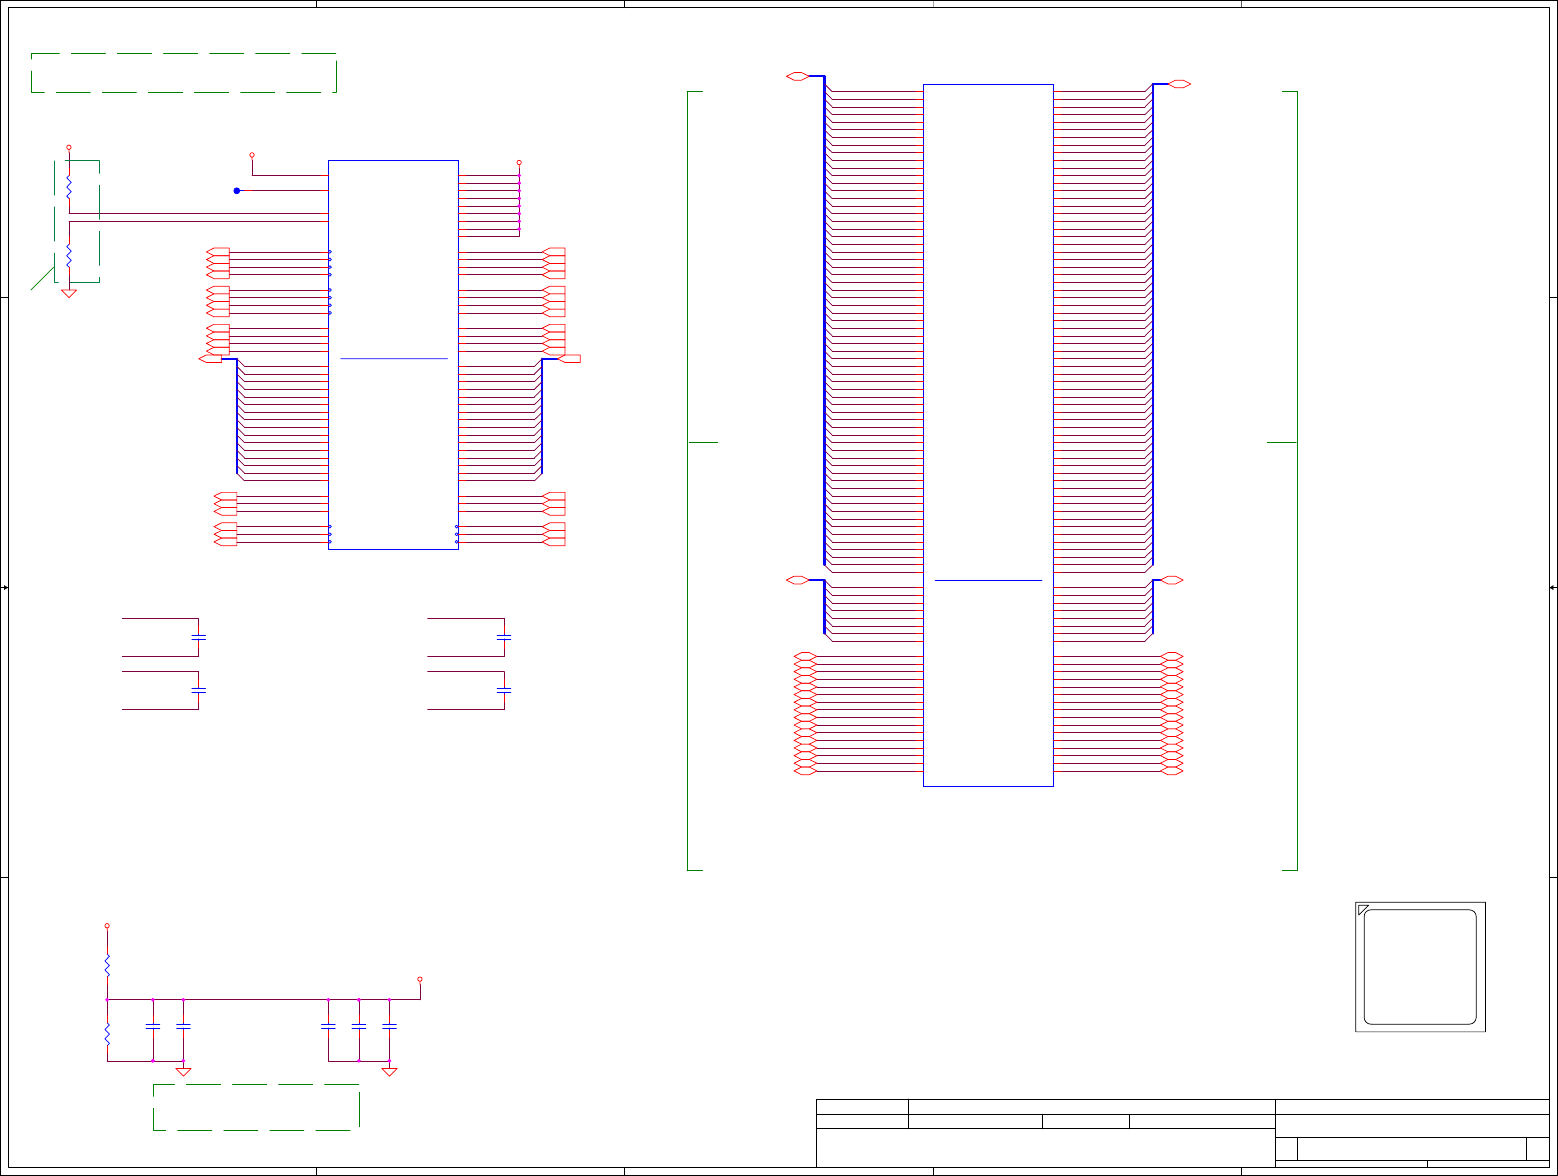Click the pin-1 corner marker of package outline
1558x1176 pixels.
(x=1362, y=909)
